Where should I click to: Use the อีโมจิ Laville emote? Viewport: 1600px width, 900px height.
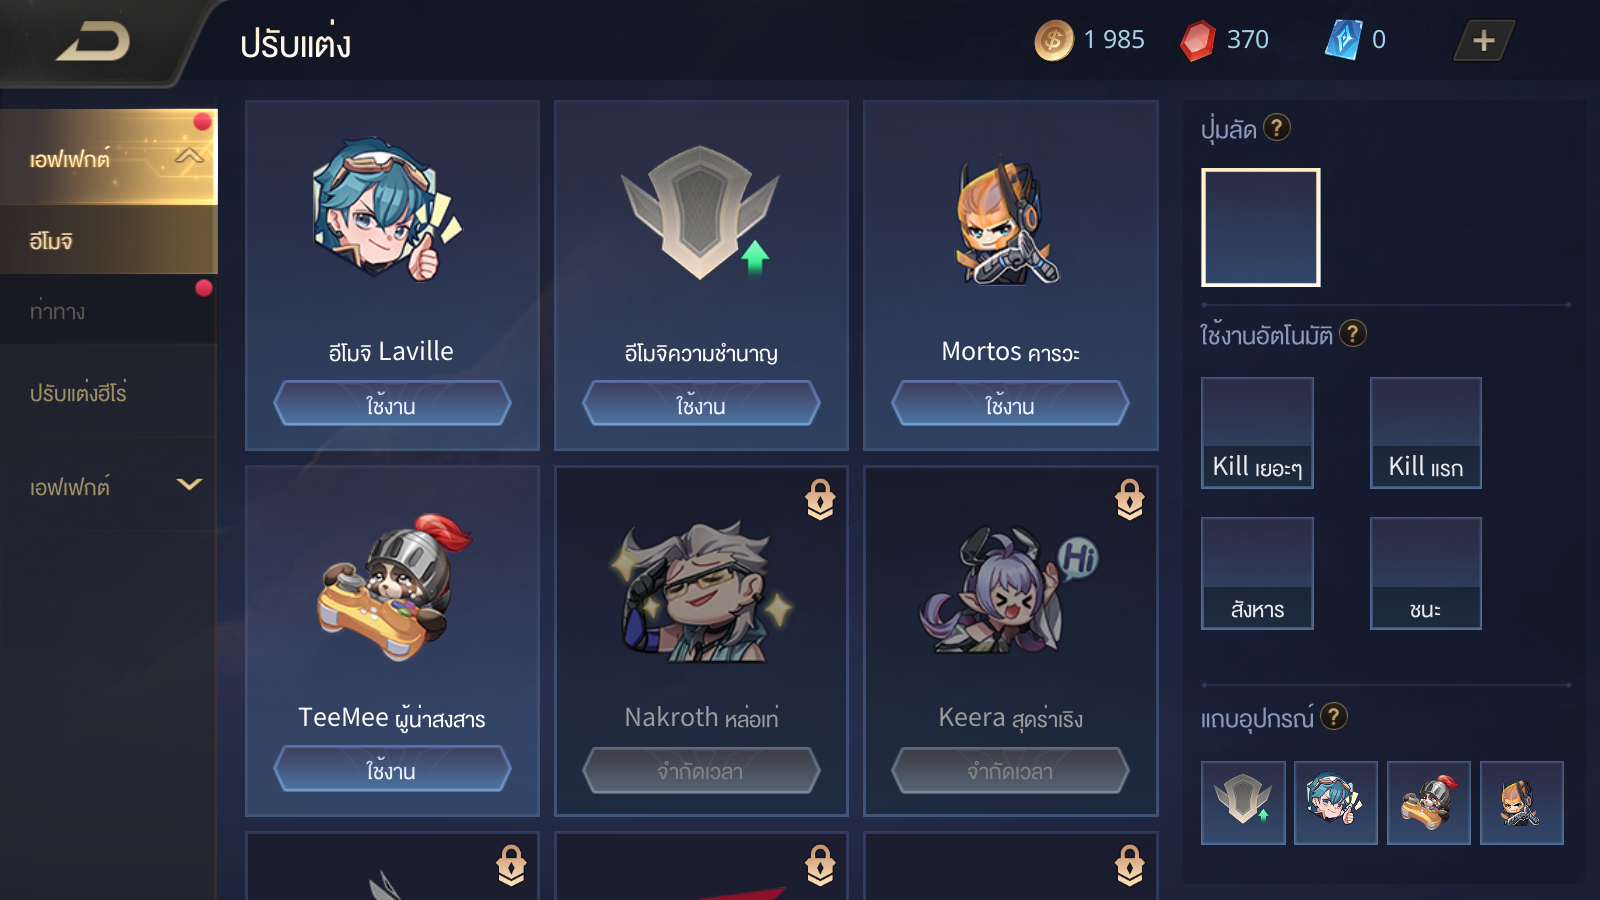[x=392, y=404]
